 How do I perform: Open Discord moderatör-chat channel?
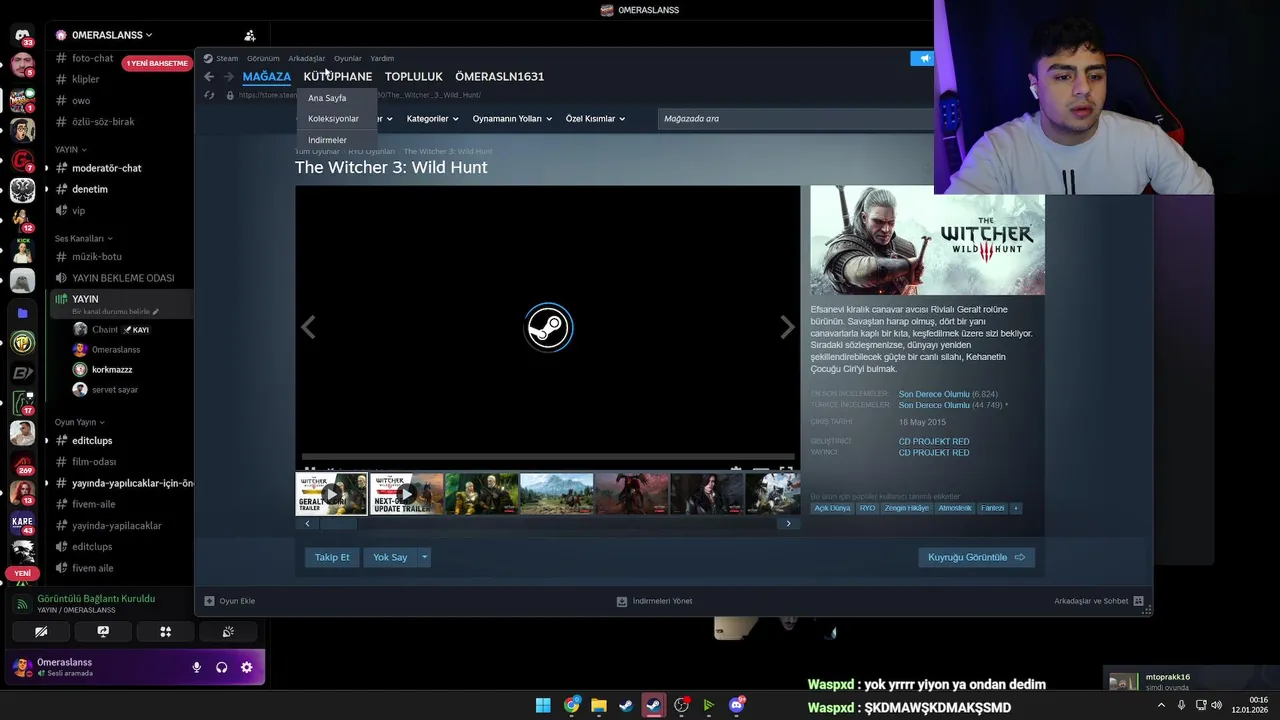click(106, 168)
